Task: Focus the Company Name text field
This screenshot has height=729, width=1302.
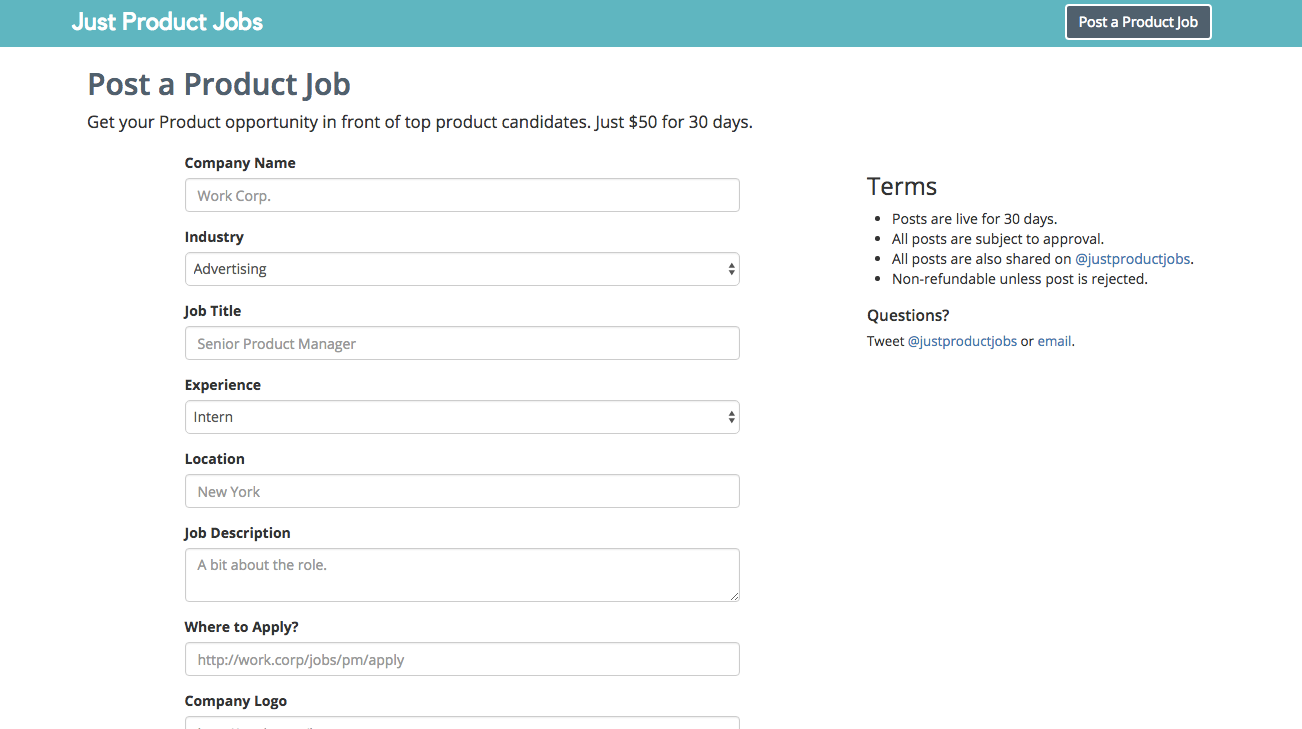Action: 462,195
